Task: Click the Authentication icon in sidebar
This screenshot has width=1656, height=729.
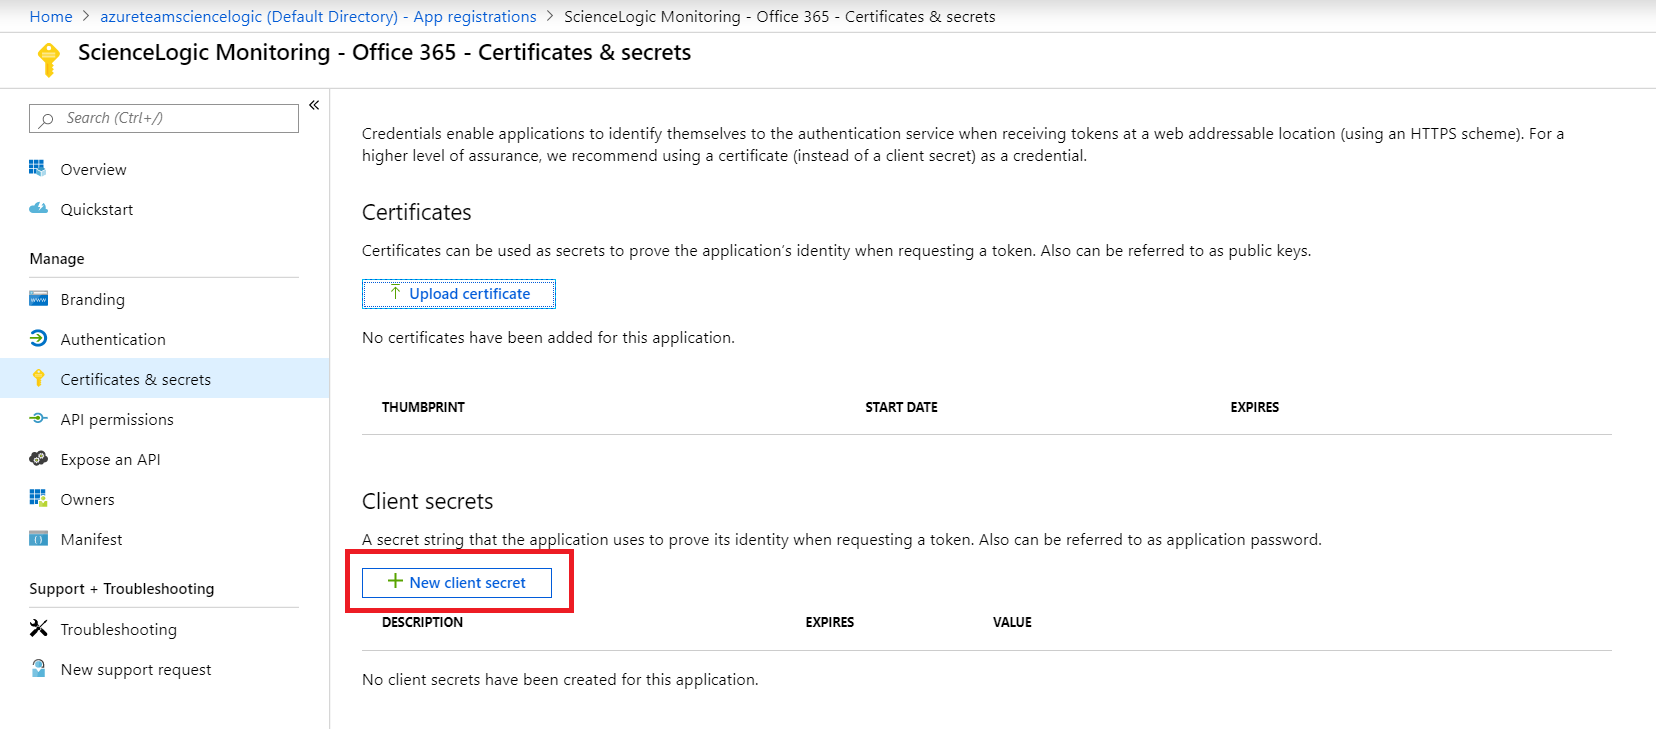Action: coord(38,339)
